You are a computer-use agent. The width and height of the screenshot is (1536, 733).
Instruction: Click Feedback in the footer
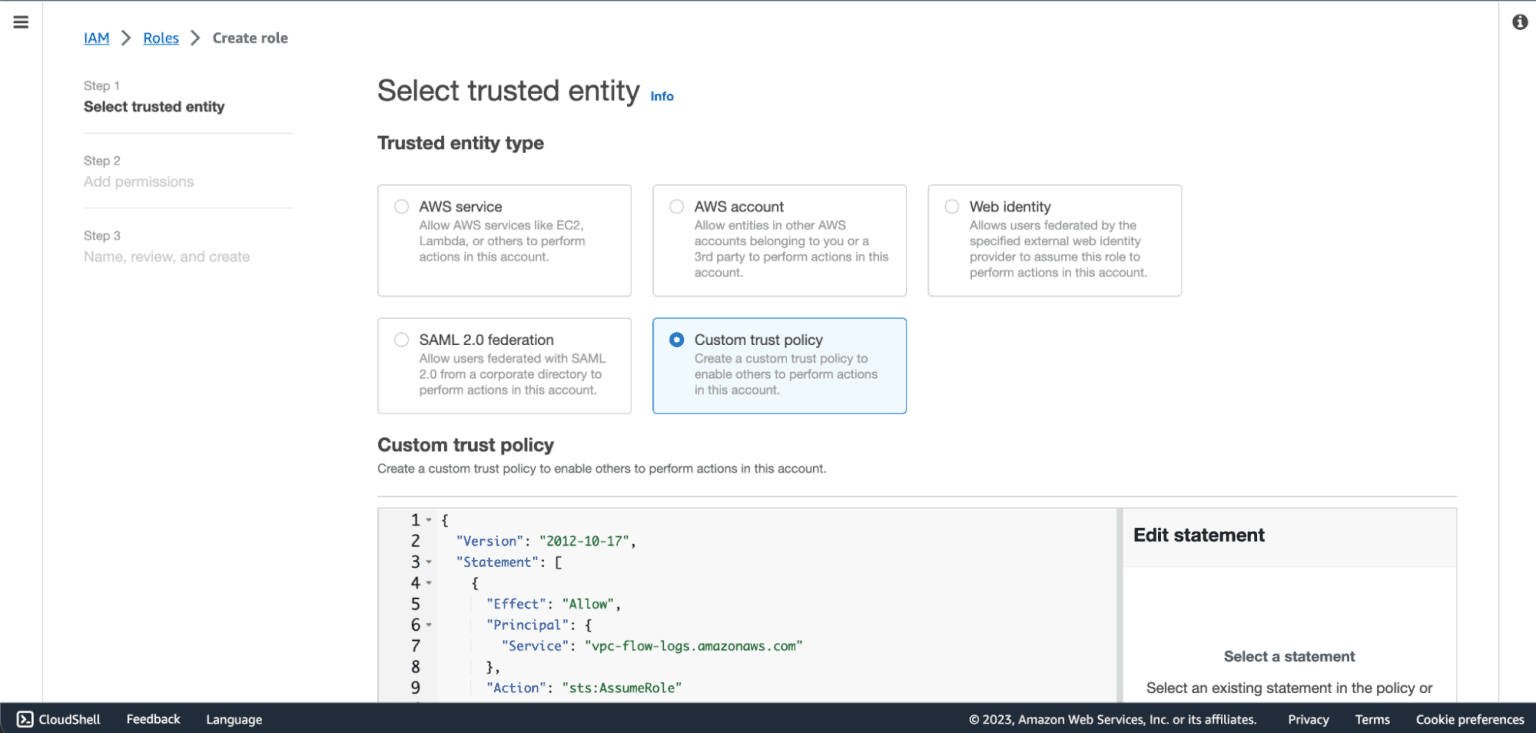(153, 719)
